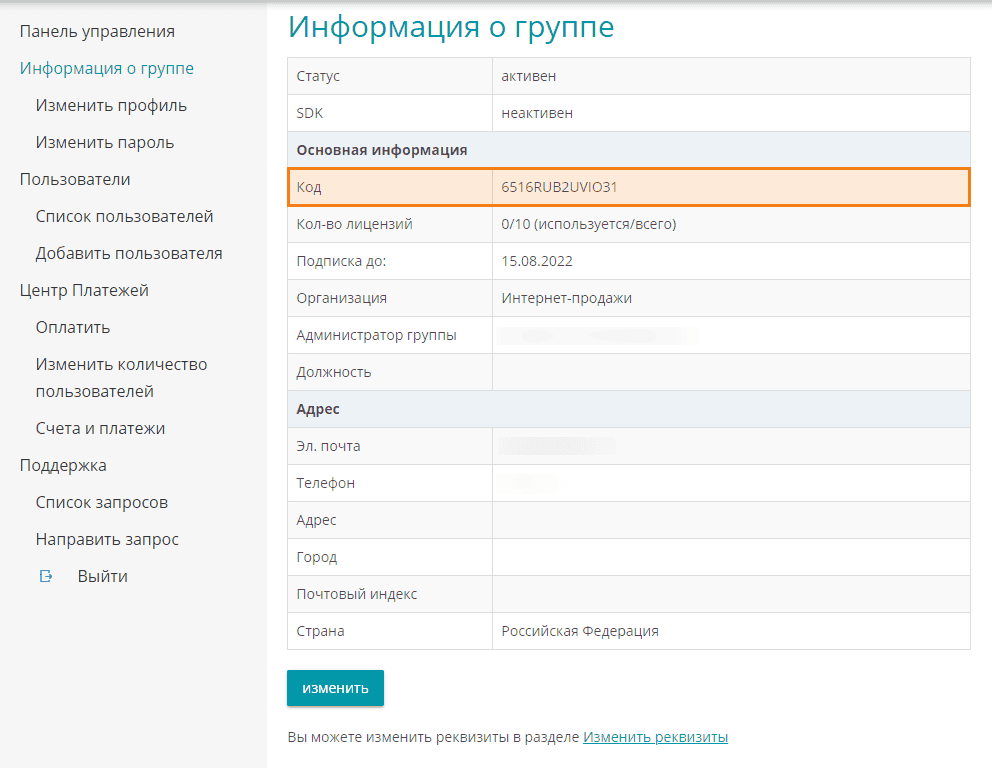Click subscription date 15.08.2022
The image size is (992, 768).
[536, 261]
